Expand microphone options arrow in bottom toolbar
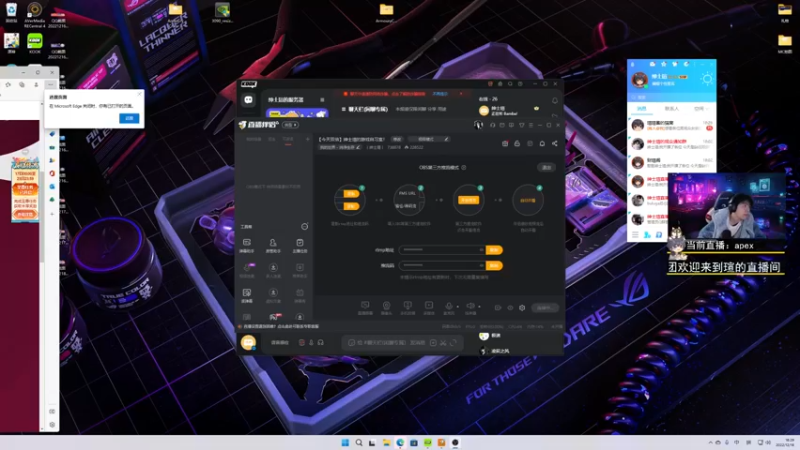This screenshot has height=450, width=800. pos(457,307)
